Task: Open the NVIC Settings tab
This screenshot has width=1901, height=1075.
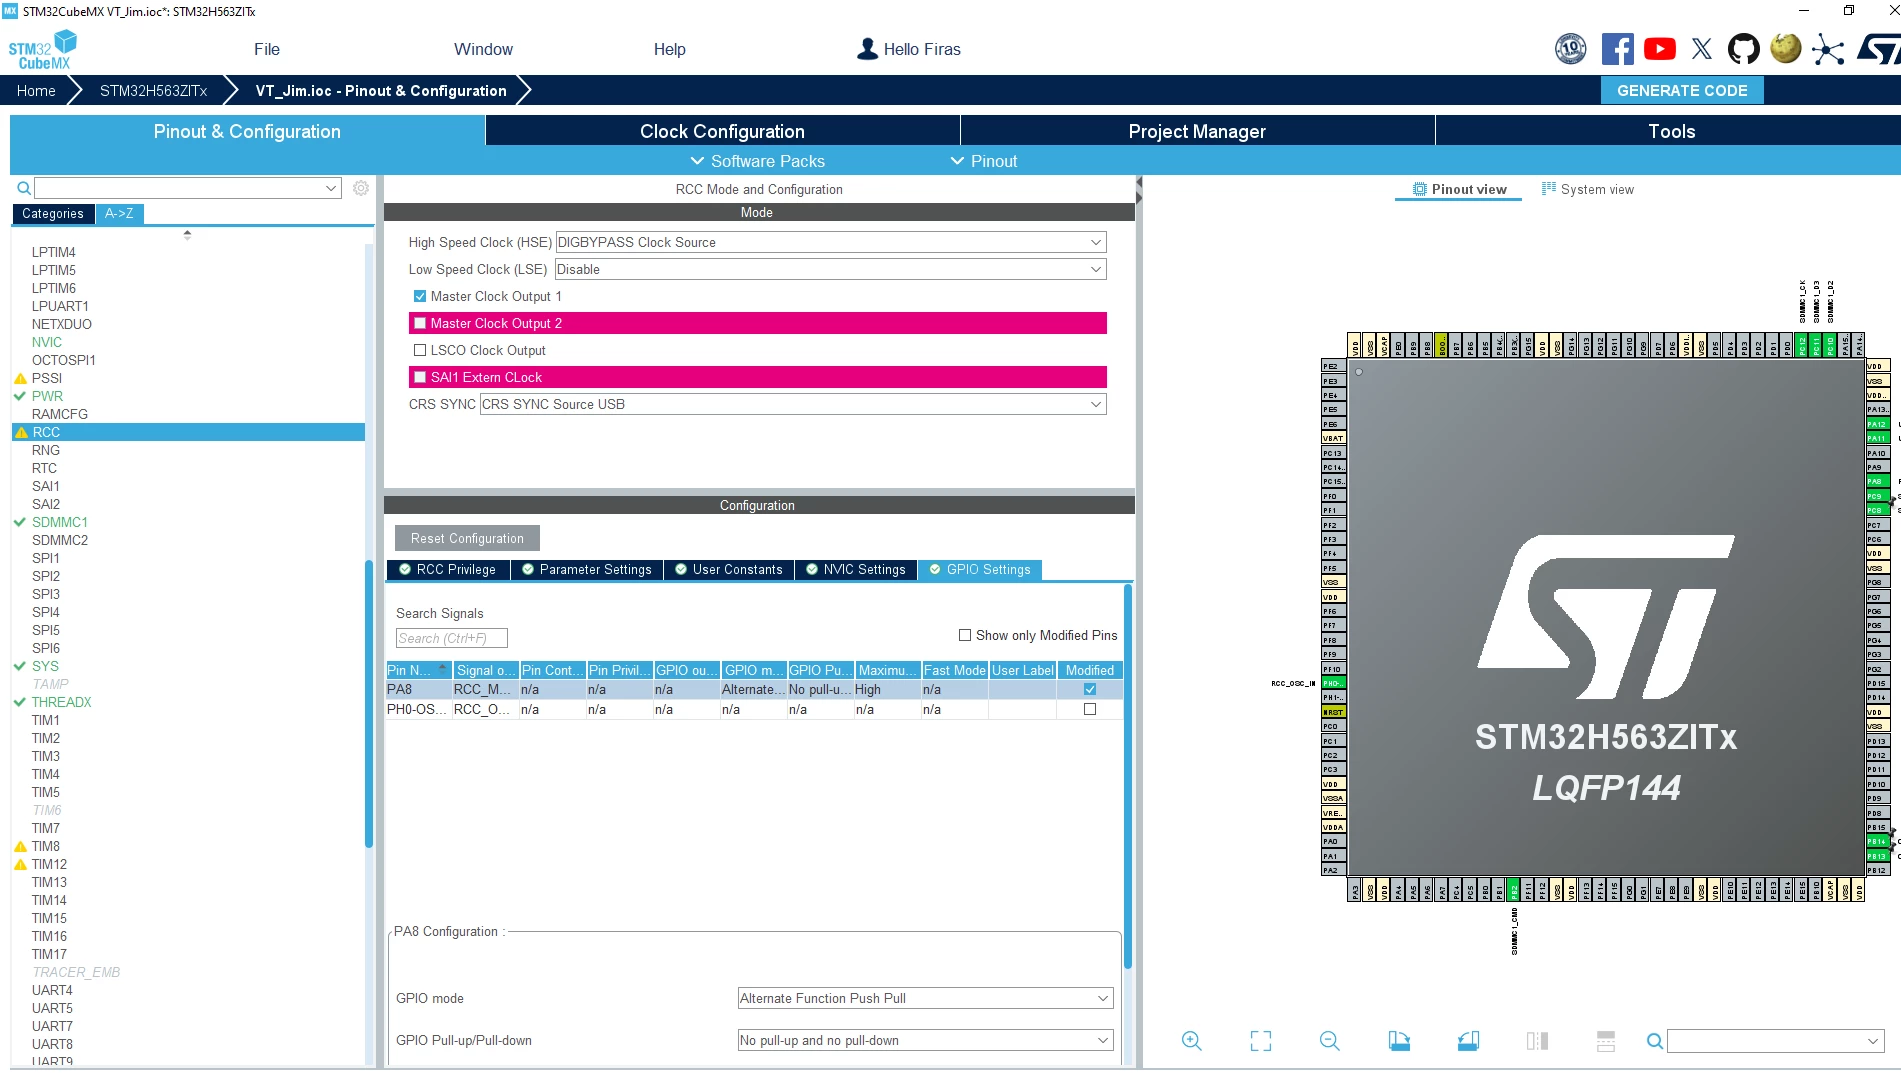Action: (856, 569)
